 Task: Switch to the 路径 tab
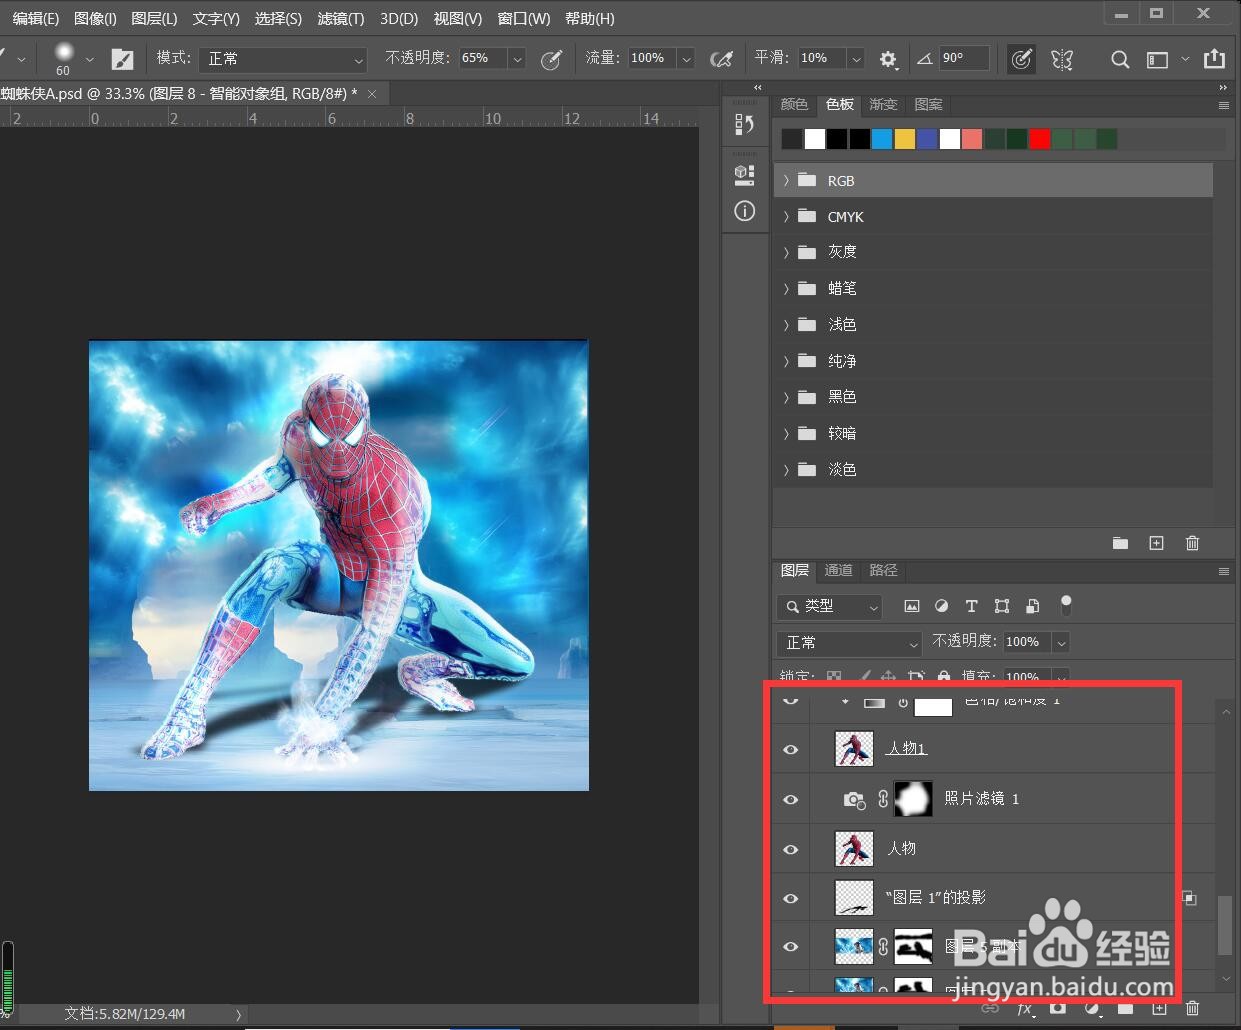(x=883, y=570)
